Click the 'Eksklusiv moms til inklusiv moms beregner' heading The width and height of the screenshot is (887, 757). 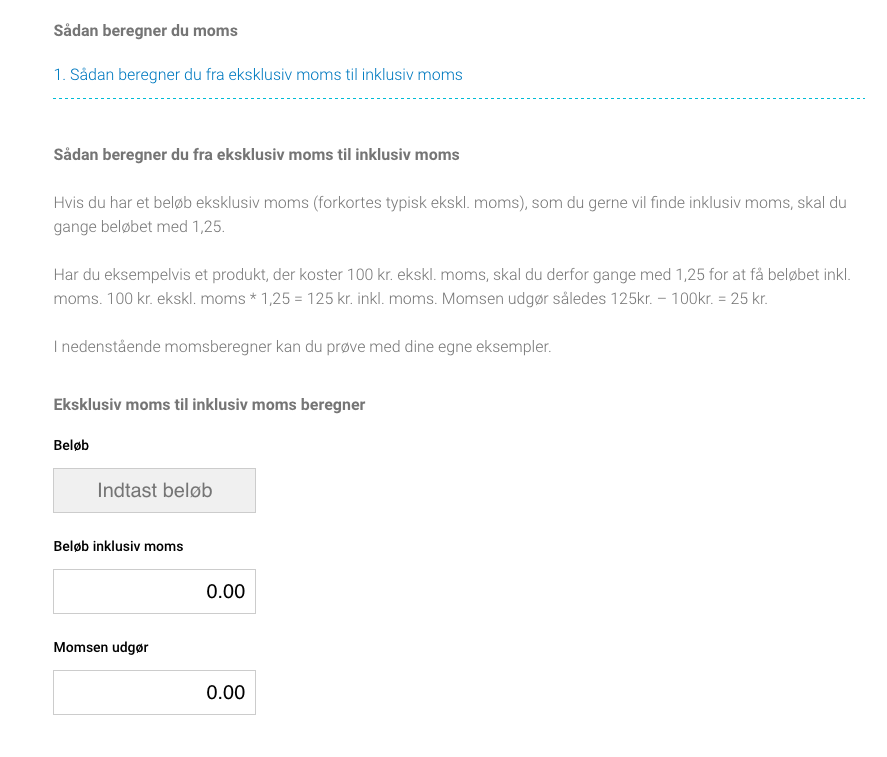209,405
